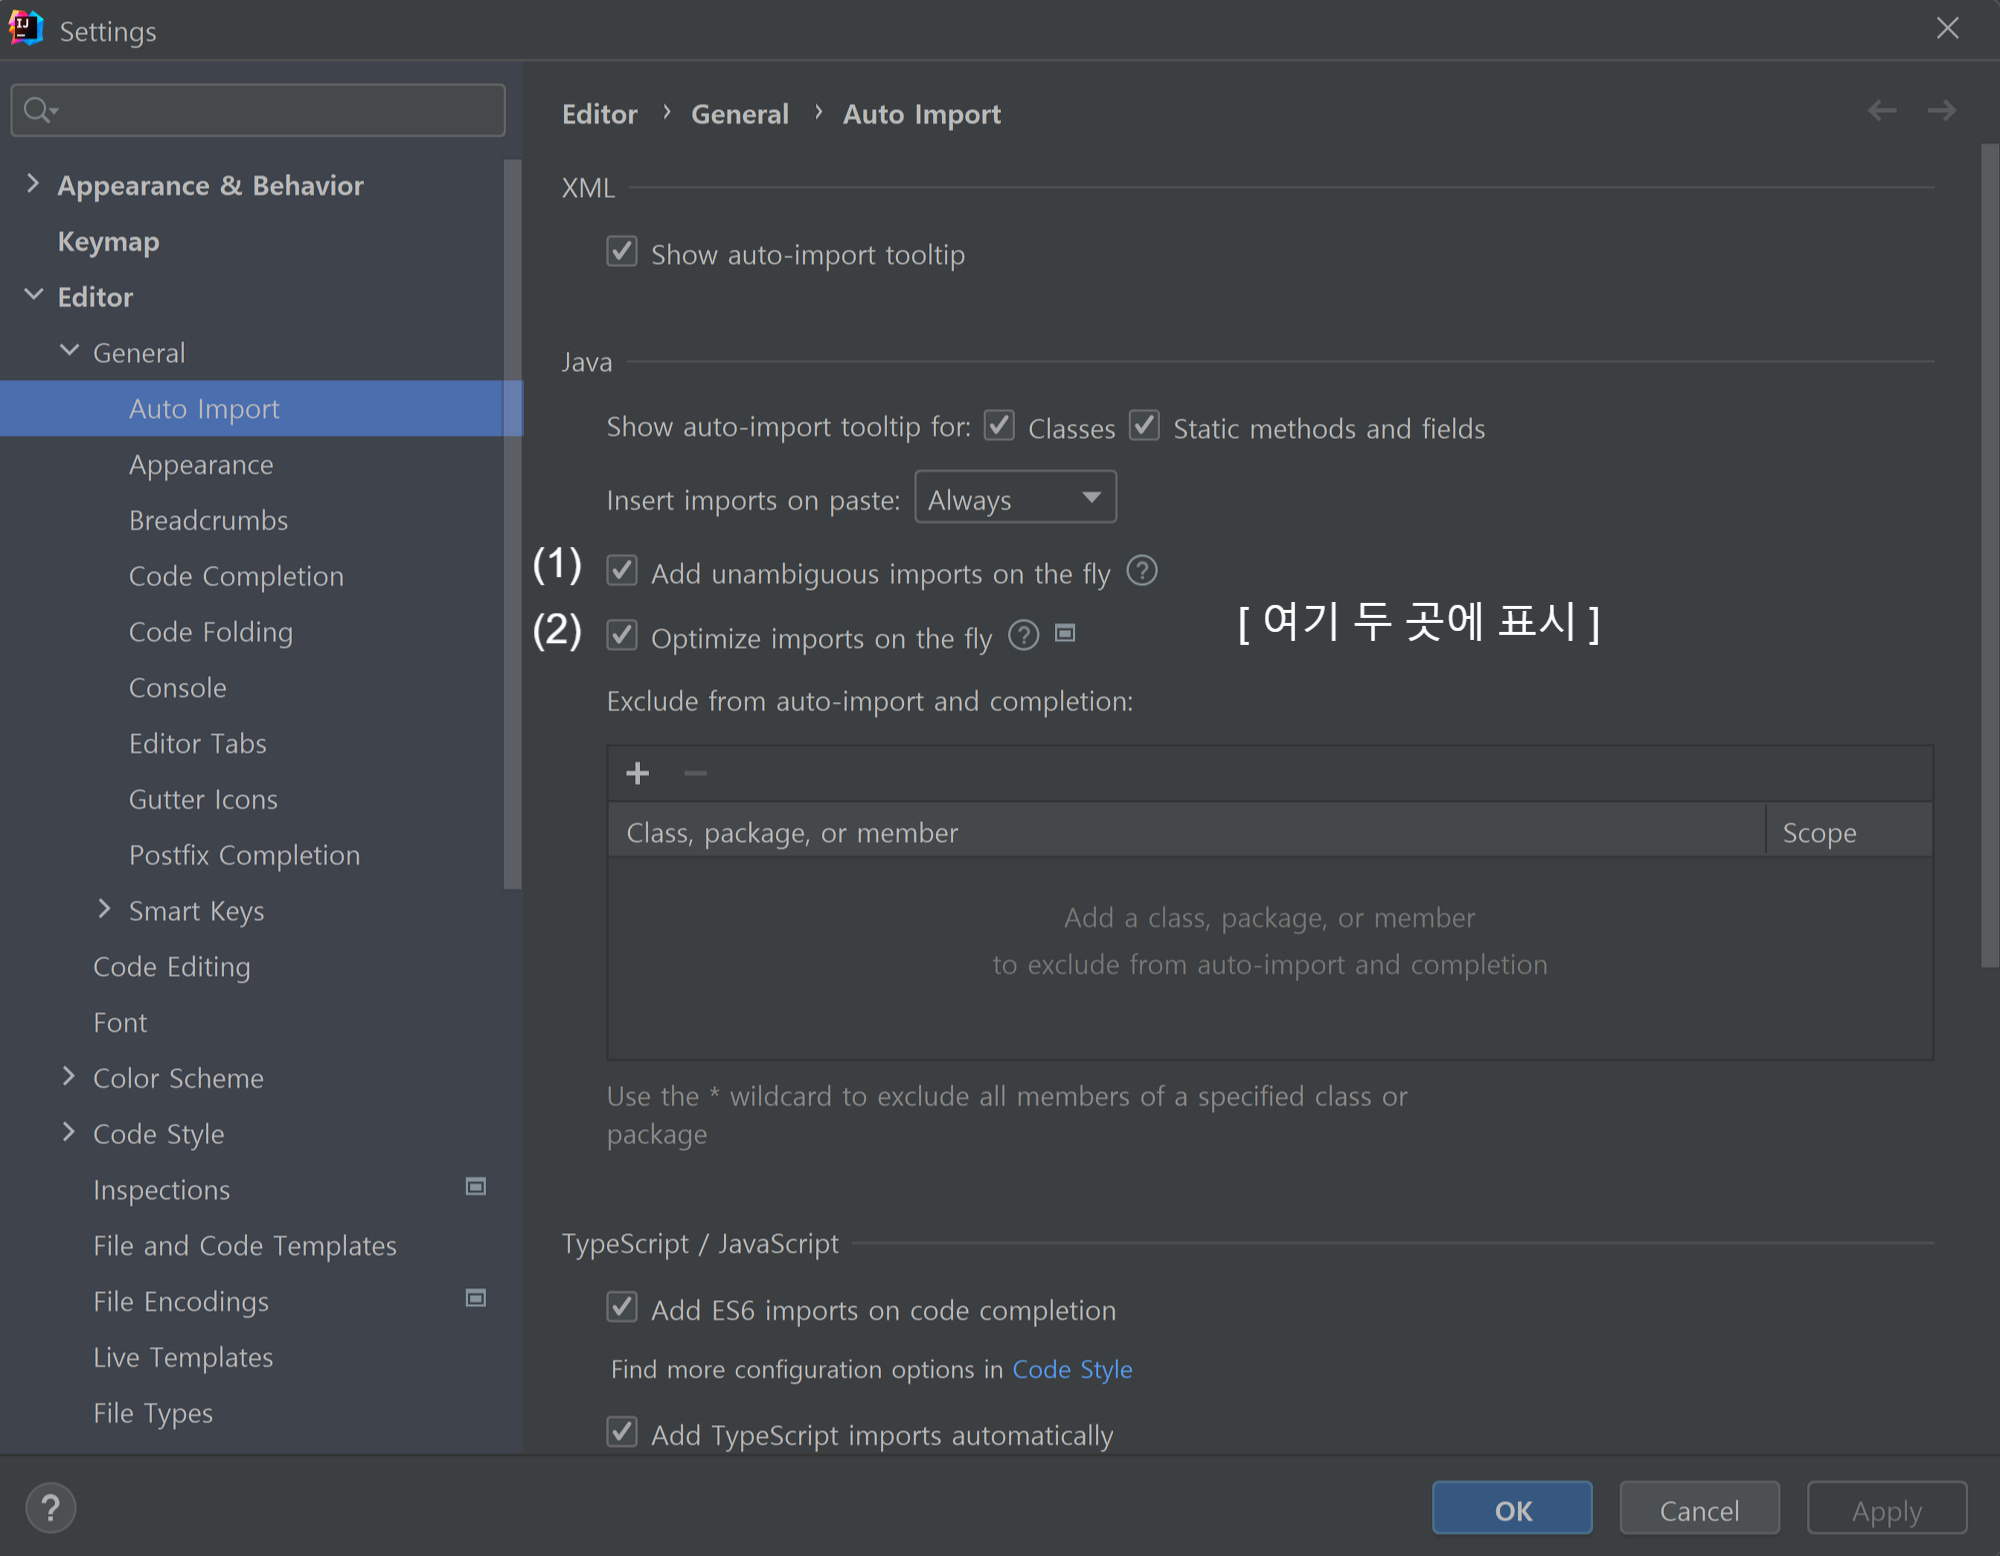This screenshot has width=2000, height=1556.
Task: Apply changes with the OK button
Action: 1511,1508
